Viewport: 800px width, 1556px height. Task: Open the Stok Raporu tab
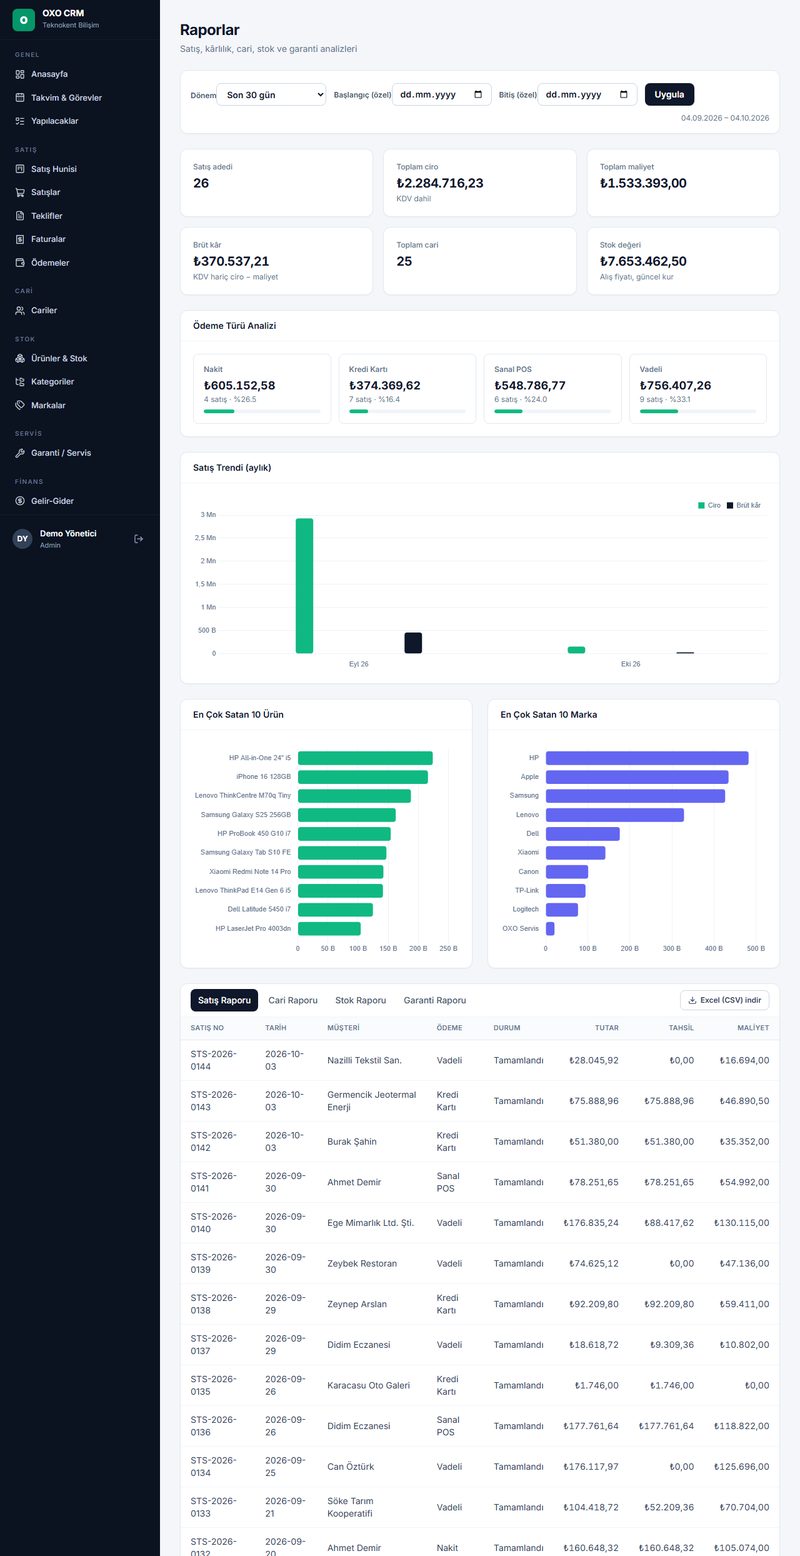coord(361,1000)
